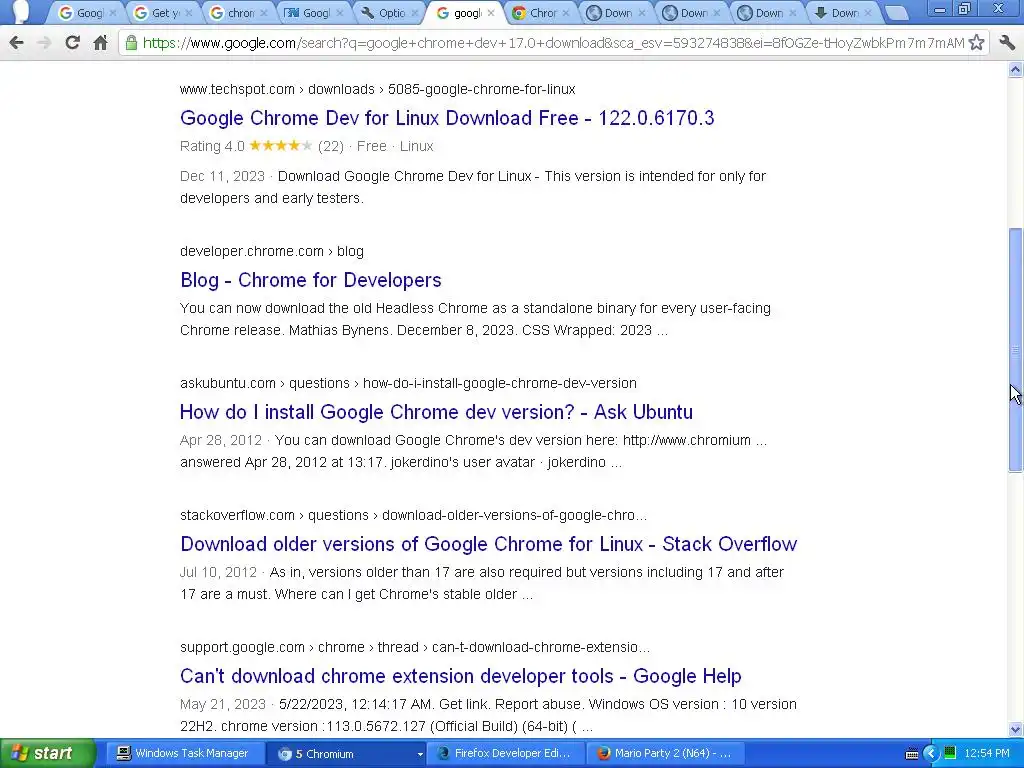Click the scrollbar down arrow
Image resolution: width=1024 pixels, height=768 pixels.
pyautogui.click(x=1016, y=729)
